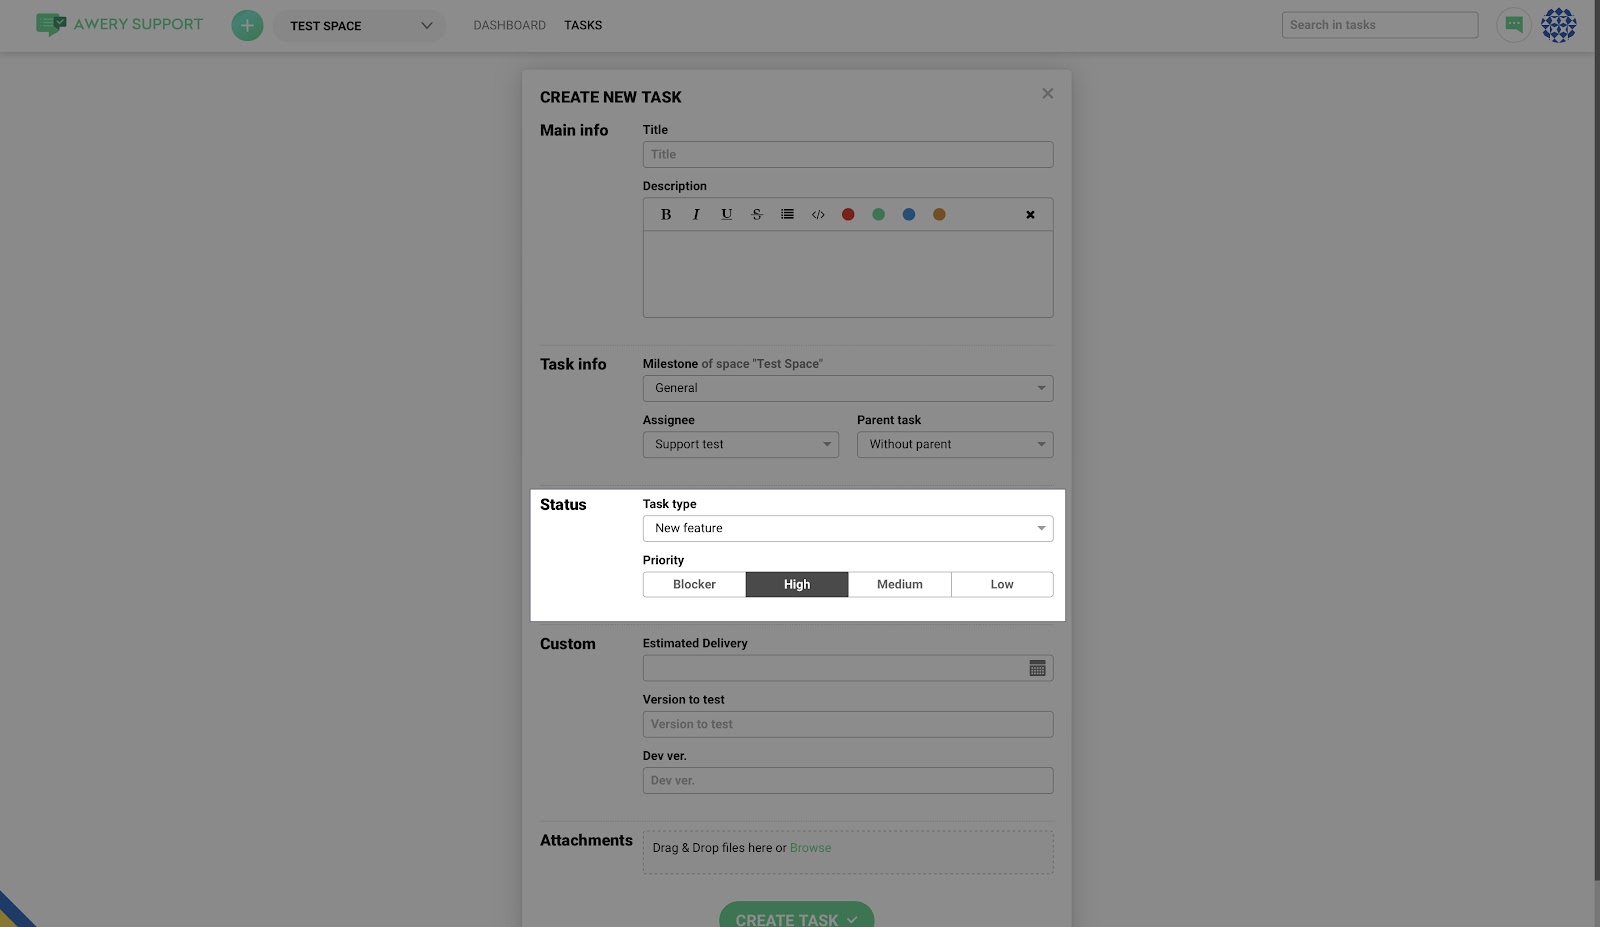Set priority to Blocker
Screen dimensions: 1600x927
[x=694, y=584]
